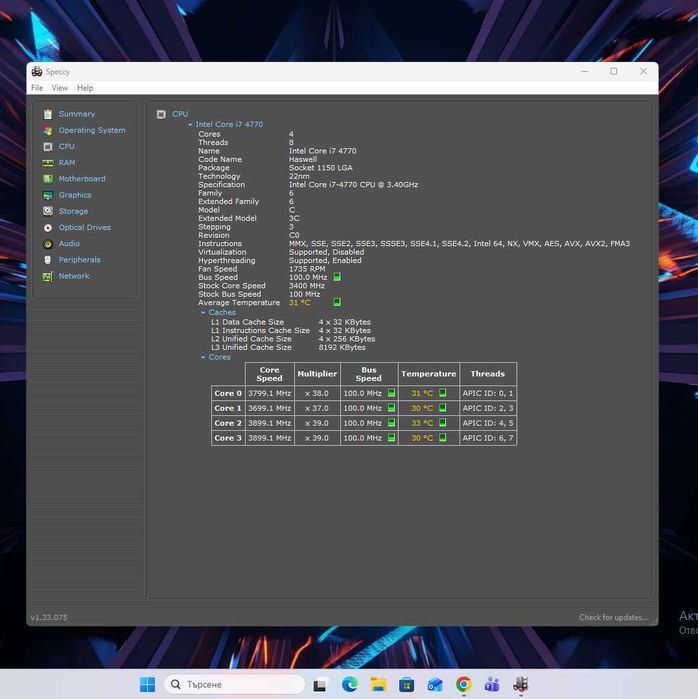
Task: Select the 3799.1 MHz core speed cell
Action: [x=269, y=393]
